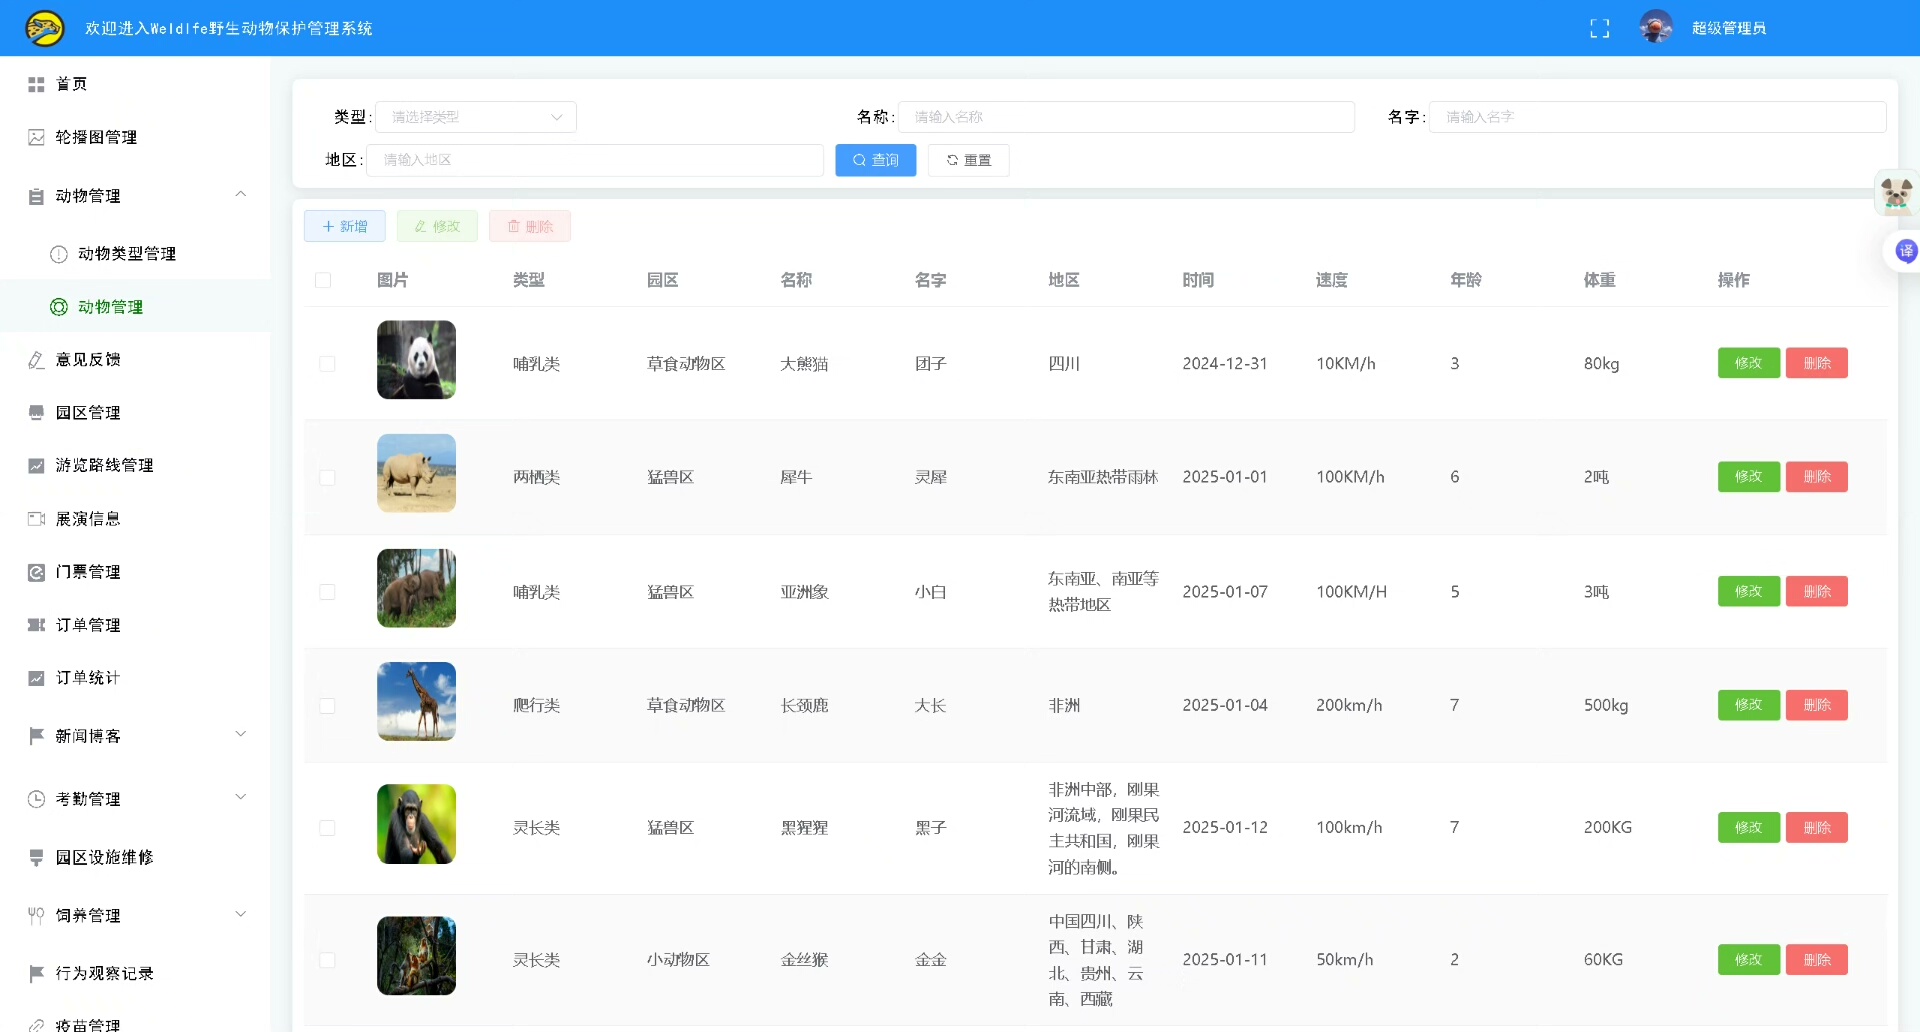Click the fullscreen toggle icon in header
The image size is (1920, 1032).
(x=1599, y=29)
